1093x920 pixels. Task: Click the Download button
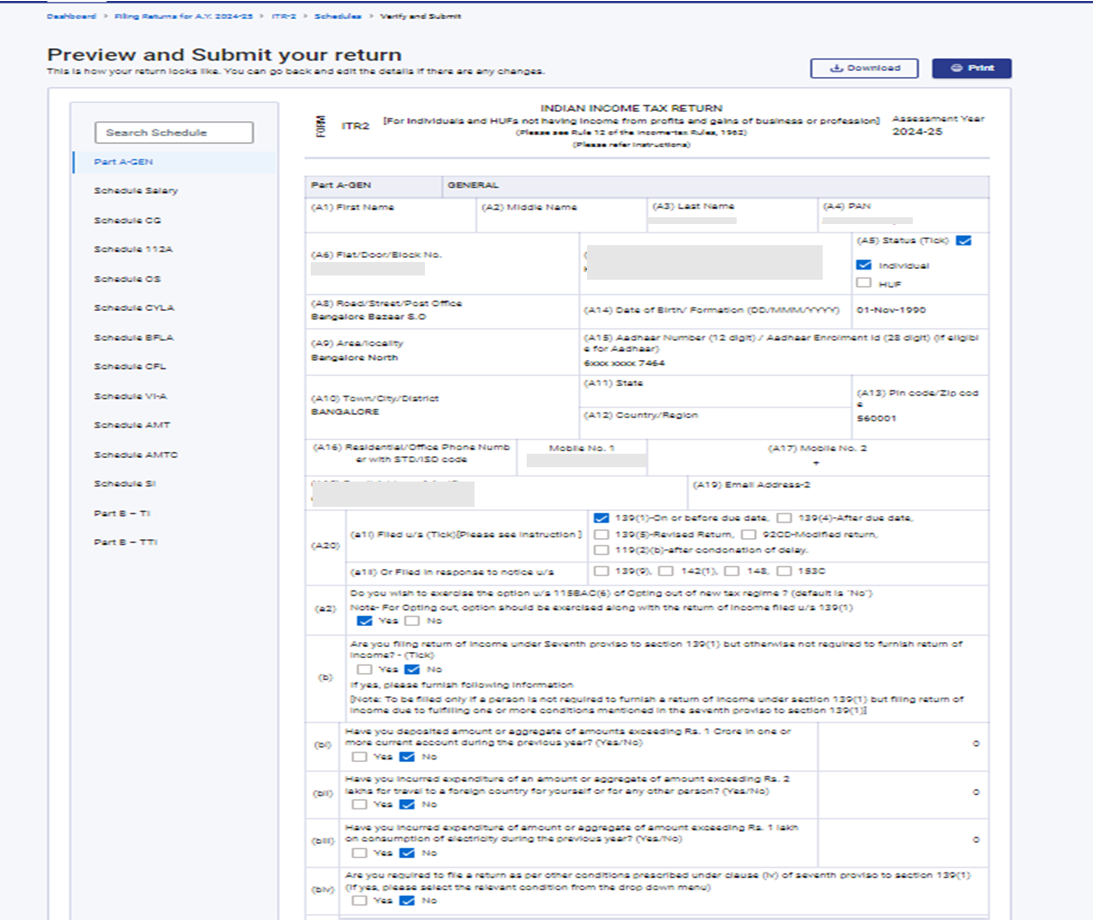click(864, 68)
